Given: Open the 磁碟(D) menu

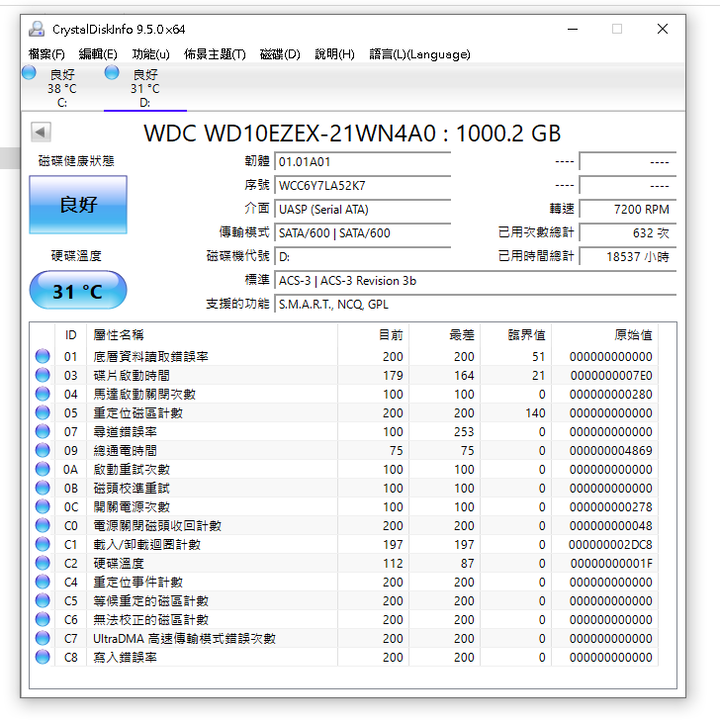Looking at the screenshot, I should coord(280,54).
